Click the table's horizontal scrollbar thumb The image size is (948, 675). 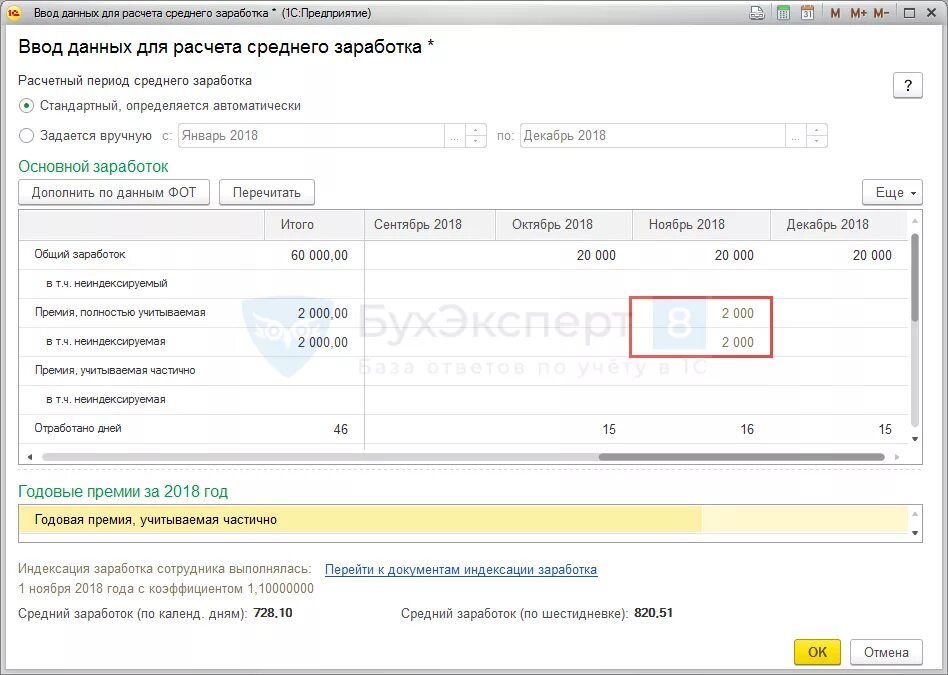(742, 457)
